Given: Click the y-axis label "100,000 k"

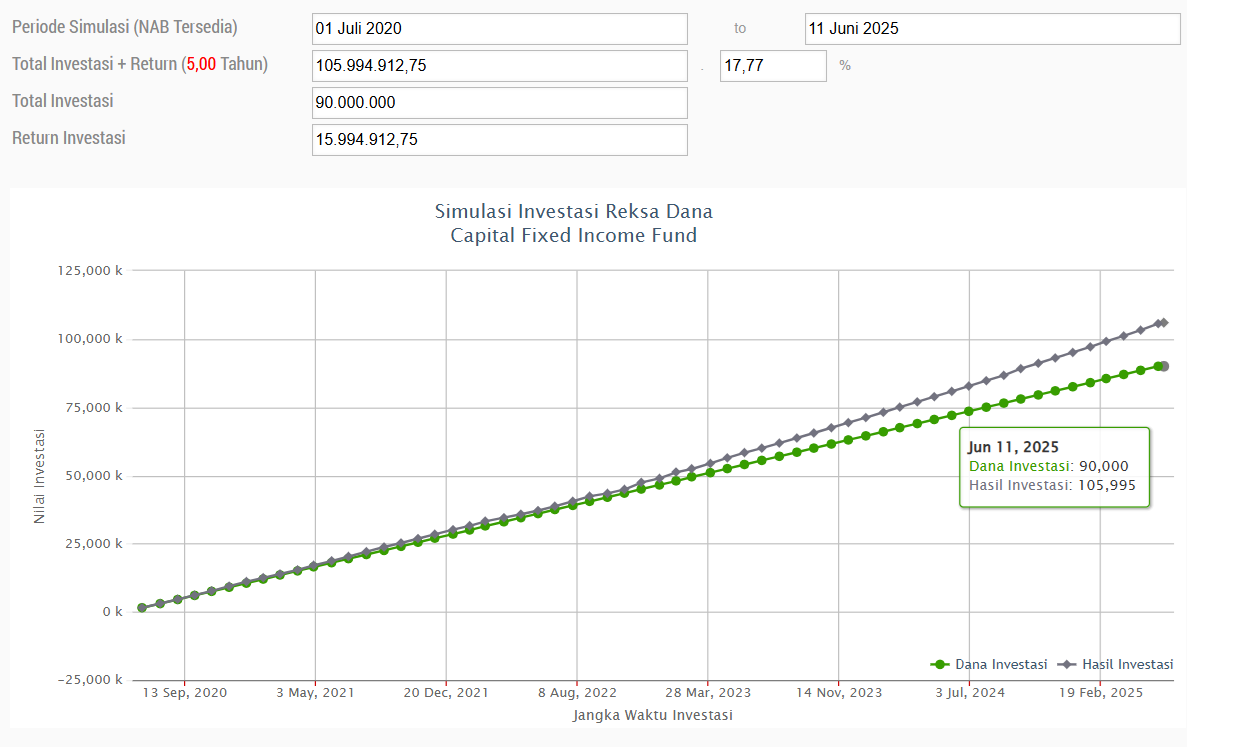Looking at the screenshot, I should (x=91, y=339).
